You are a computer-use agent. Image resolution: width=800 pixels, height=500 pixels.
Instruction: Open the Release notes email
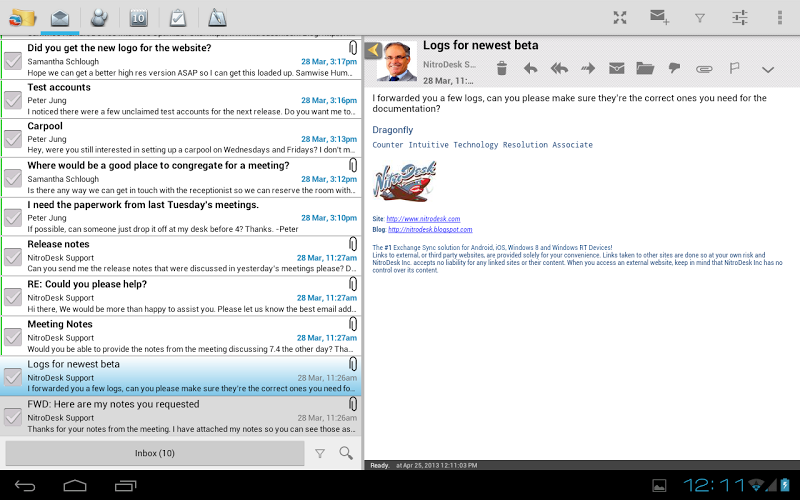pos(181,256)
